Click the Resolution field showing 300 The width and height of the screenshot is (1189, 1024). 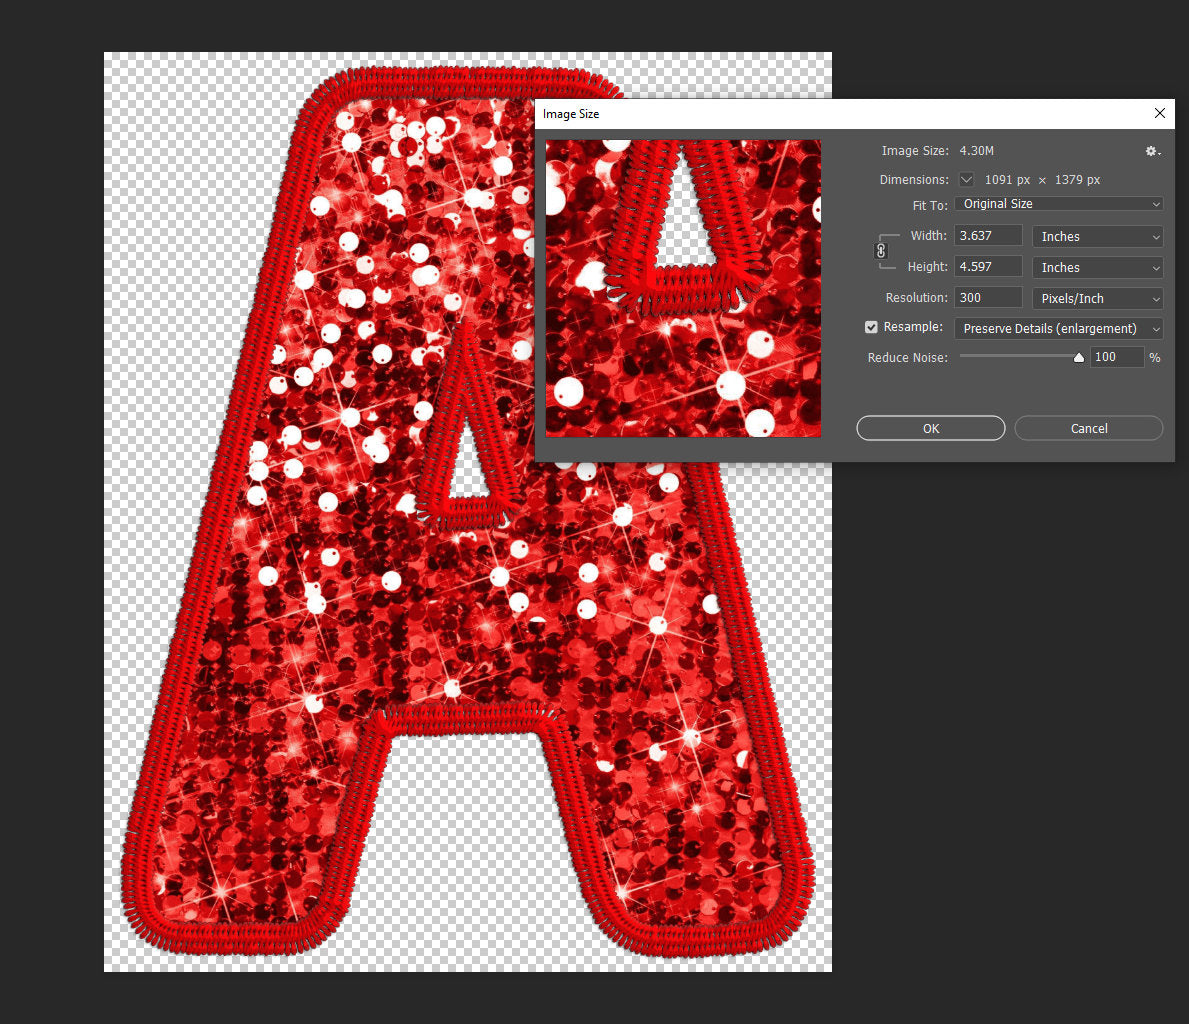coord(986,297)
